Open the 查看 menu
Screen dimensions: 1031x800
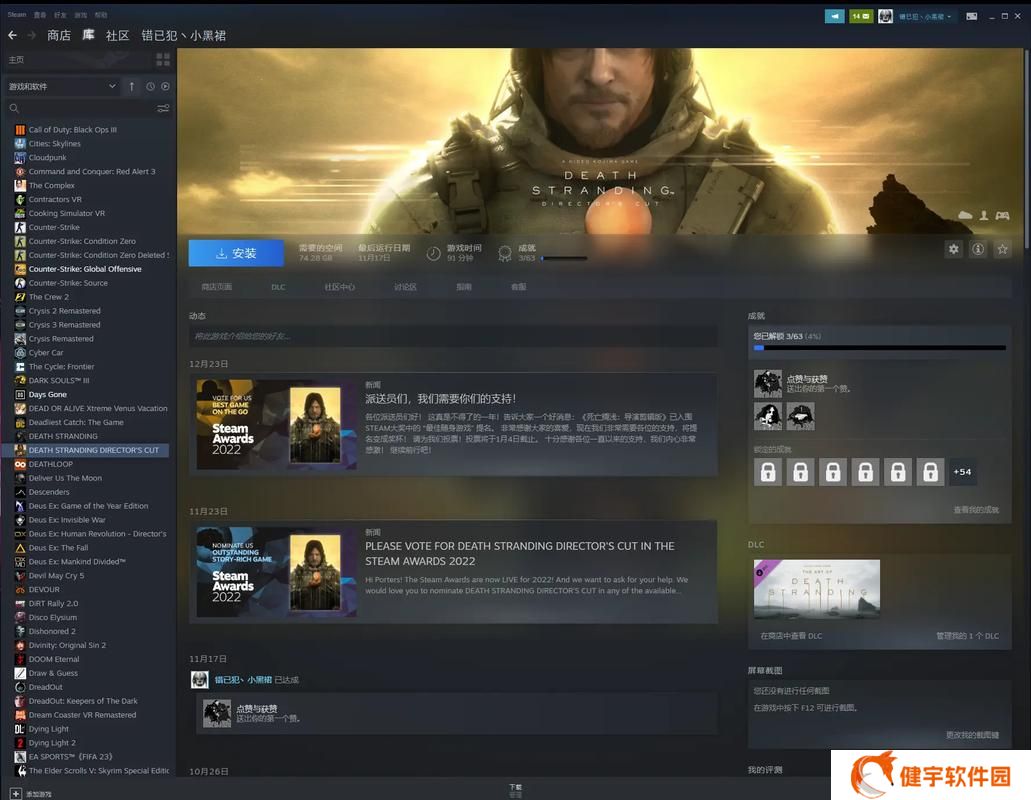click(40, 14)
